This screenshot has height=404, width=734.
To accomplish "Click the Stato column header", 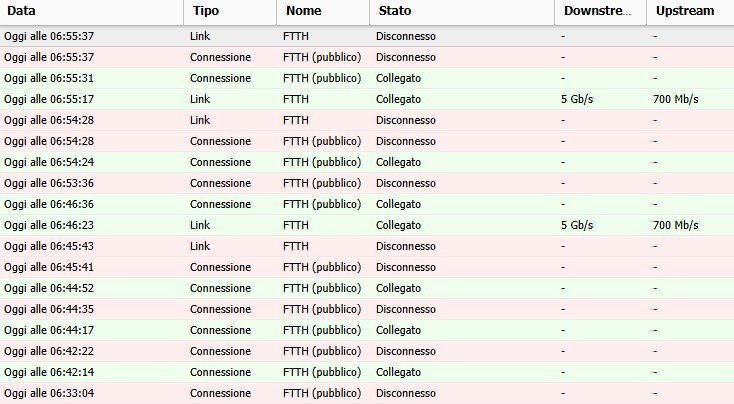I will point(462,11).
